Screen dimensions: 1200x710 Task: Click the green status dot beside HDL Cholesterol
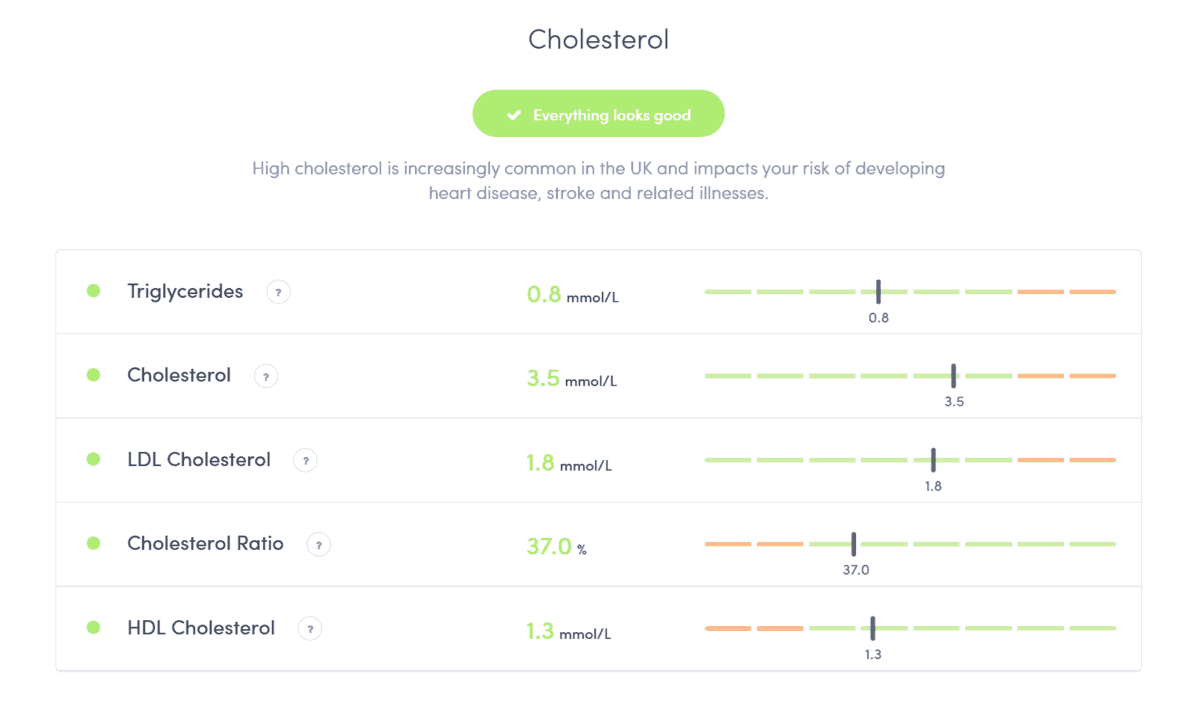point(94,628)
